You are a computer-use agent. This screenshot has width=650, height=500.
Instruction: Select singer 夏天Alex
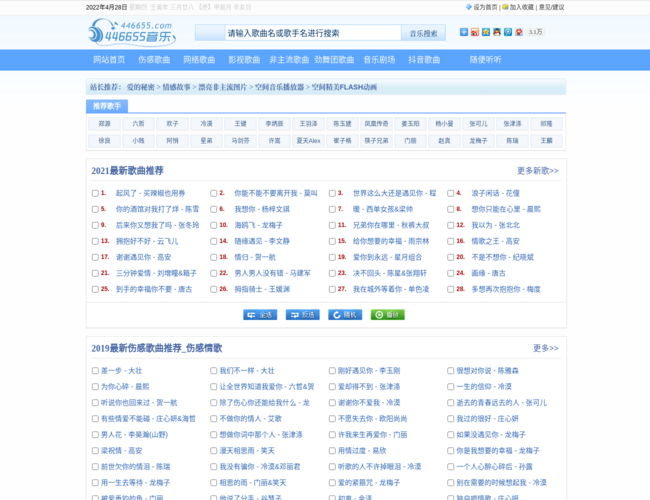click(x=308, y=141)
